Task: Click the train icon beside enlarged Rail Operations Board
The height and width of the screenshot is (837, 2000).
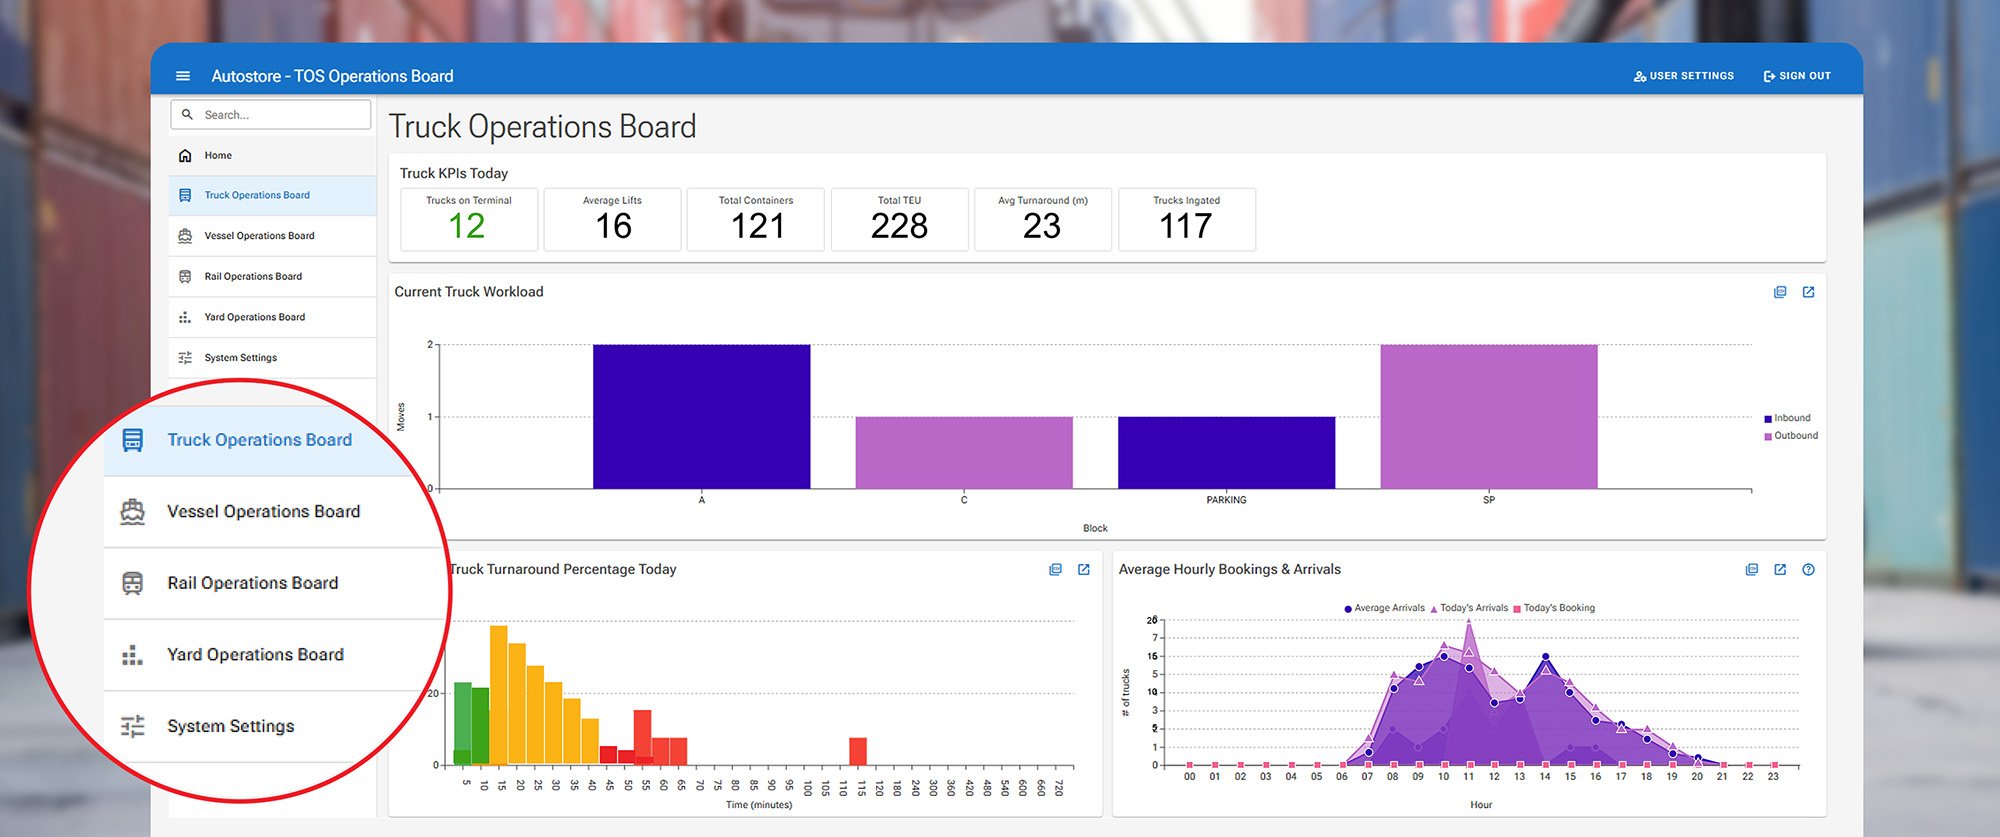Action: (x=132, y=583)
